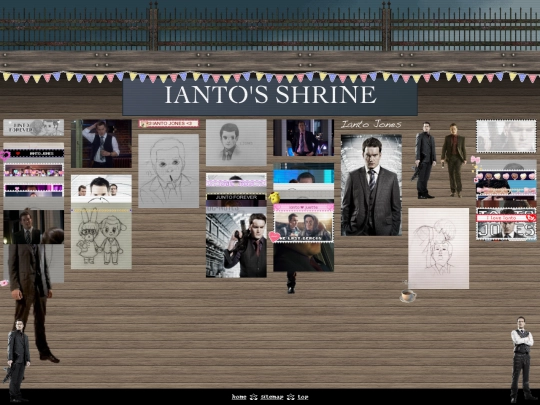Click the pink heart beside Ianto-Janto stamp

(x=274, y=237)
